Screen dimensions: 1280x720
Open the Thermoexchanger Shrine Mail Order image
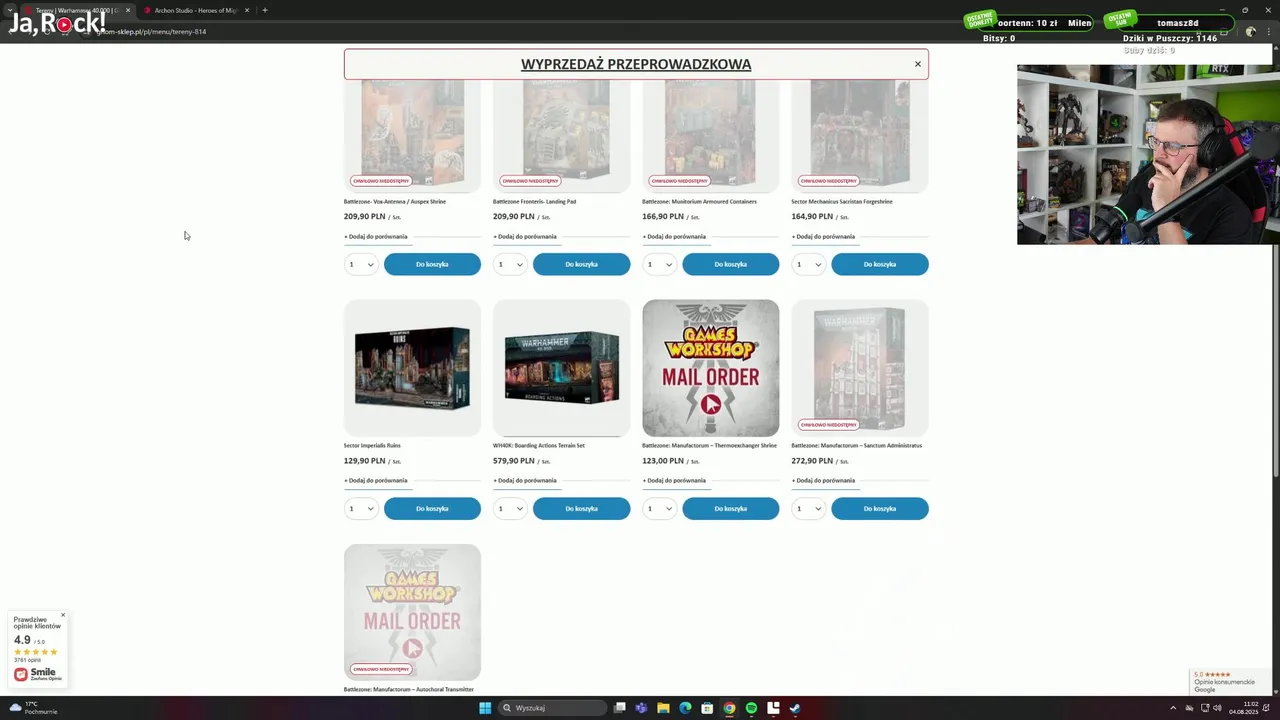point(710,368)
